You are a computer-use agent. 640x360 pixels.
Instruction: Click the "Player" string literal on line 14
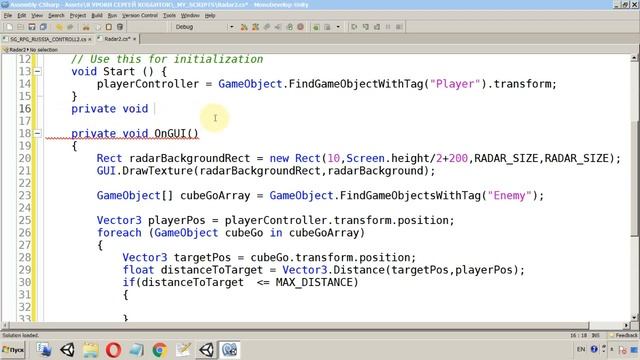[x=455, y=84]
